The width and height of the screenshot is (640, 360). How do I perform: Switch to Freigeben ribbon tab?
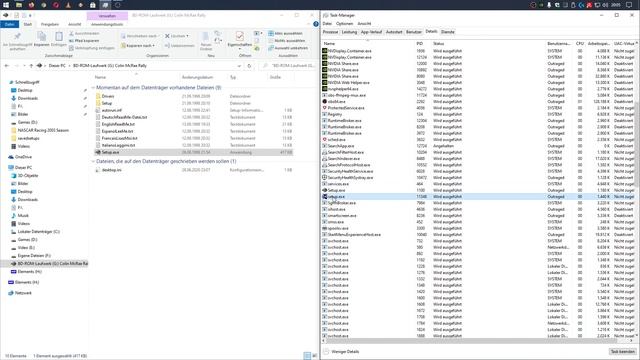pyautogui.click(x=50, y=24)
